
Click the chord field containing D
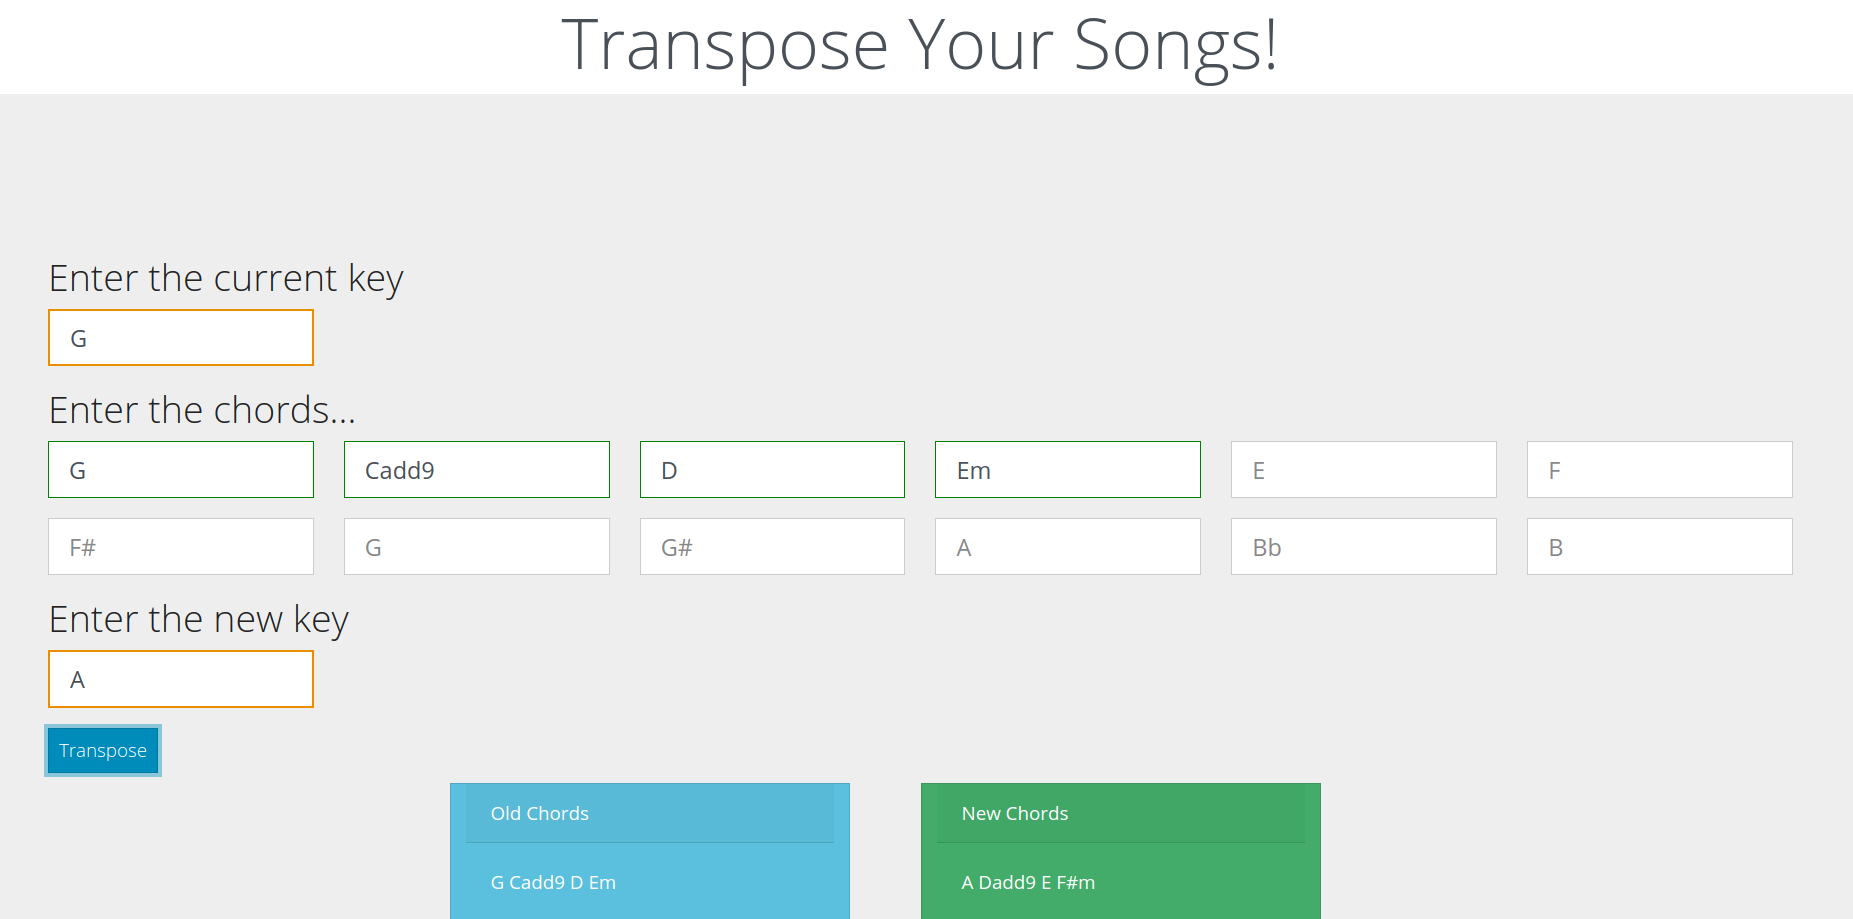[772, 470]
